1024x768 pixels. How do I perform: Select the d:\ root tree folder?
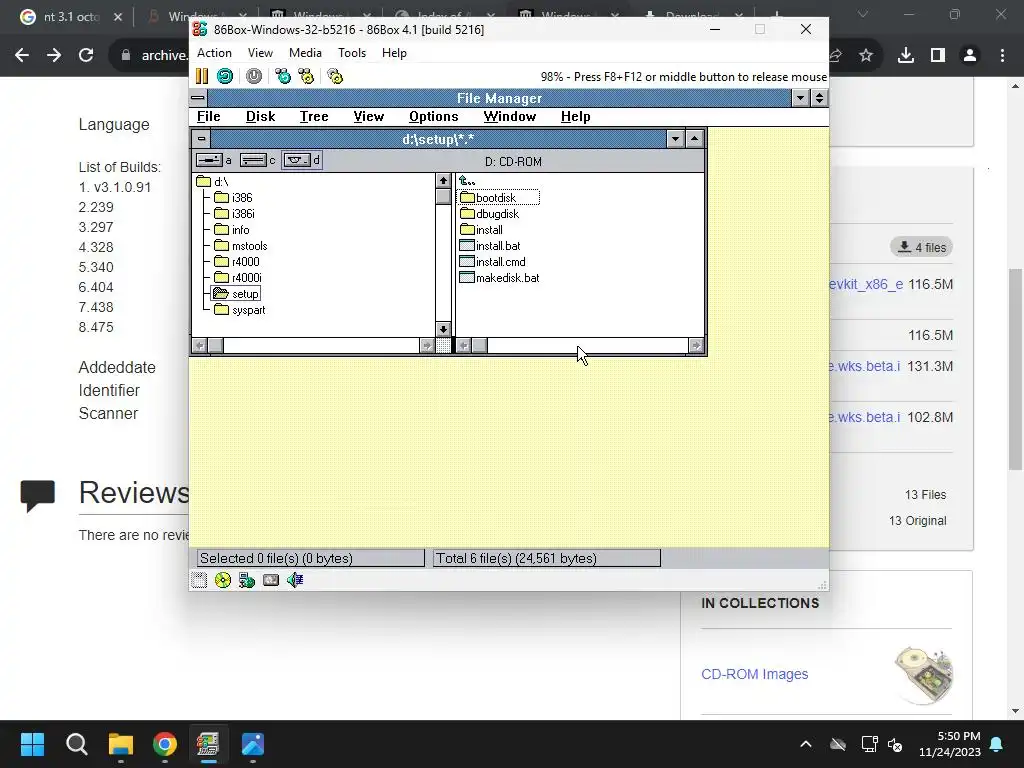[212, 182]
